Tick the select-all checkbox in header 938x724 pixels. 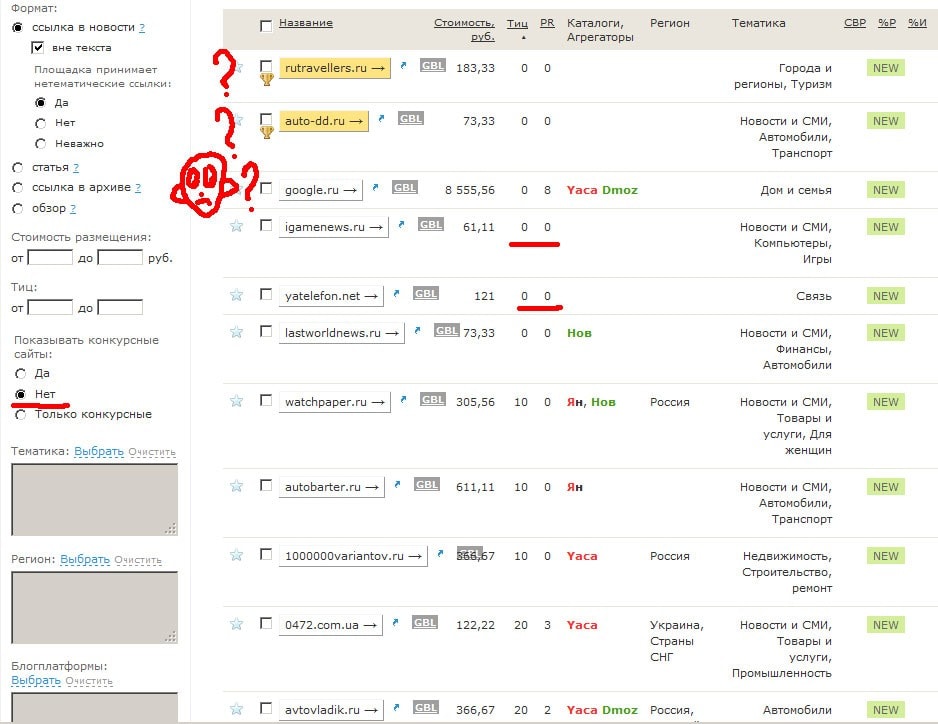pyautogui.click(x=266, y=26)
